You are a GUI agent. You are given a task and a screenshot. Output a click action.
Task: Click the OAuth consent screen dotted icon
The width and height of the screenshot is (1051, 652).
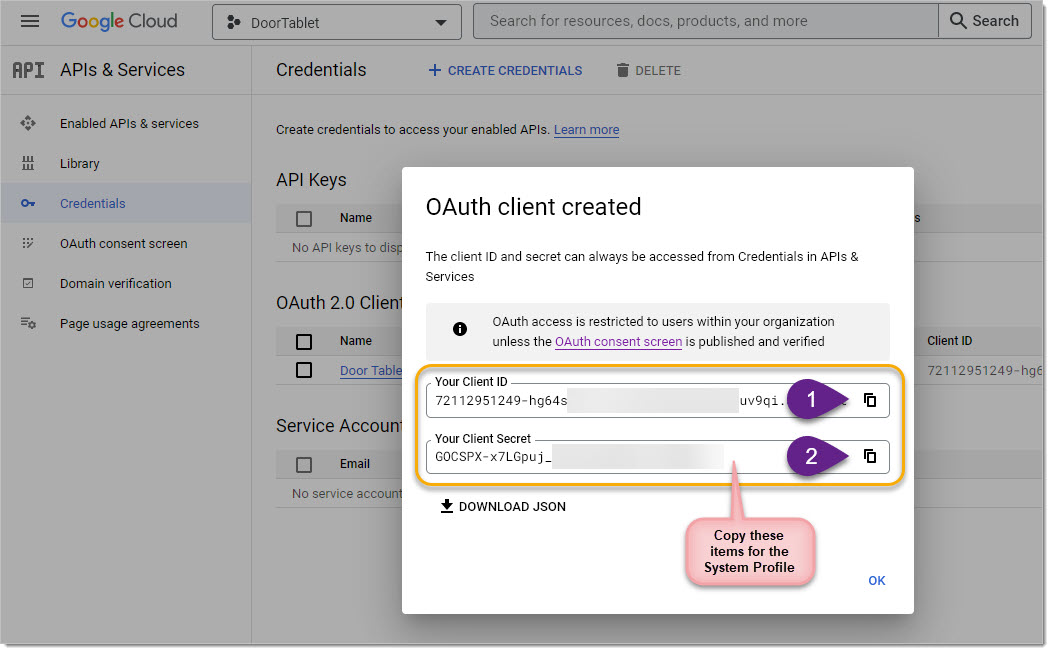[27, 243]
